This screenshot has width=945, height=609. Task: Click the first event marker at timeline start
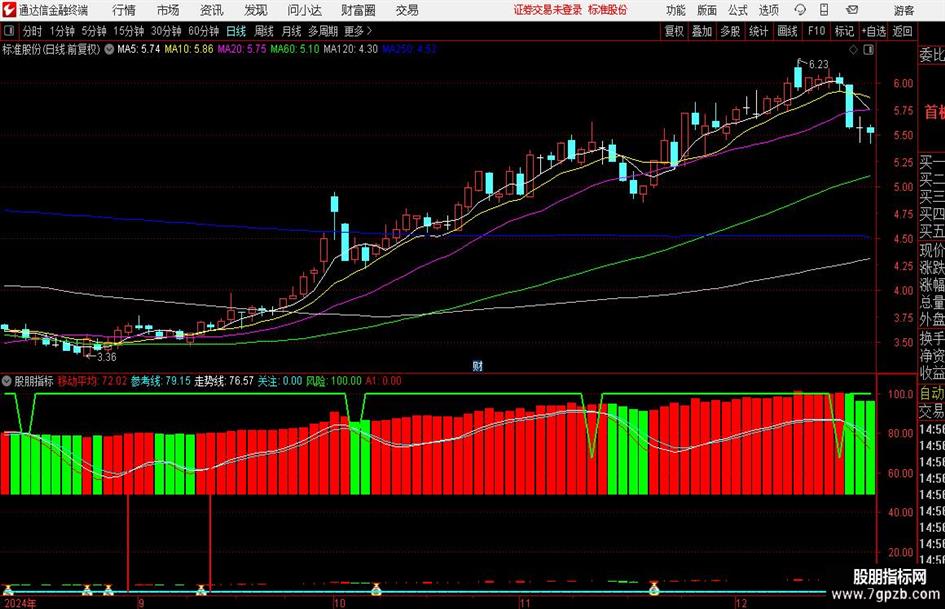point(8,590)
